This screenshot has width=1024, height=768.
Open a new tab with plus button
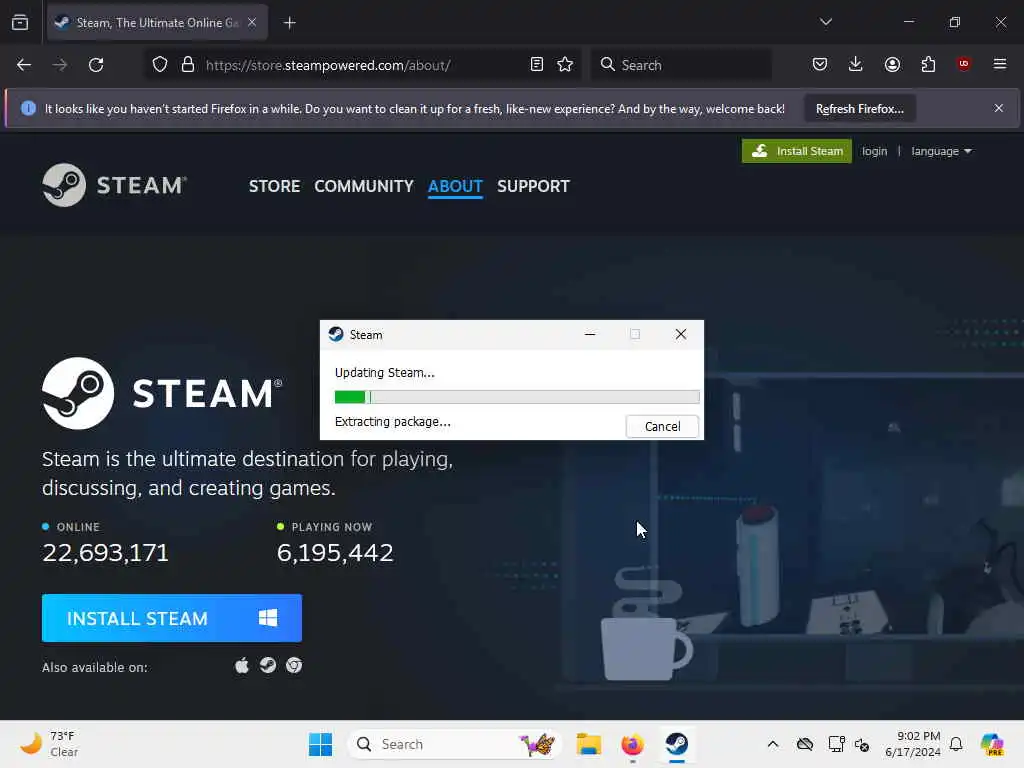[289, 23]
